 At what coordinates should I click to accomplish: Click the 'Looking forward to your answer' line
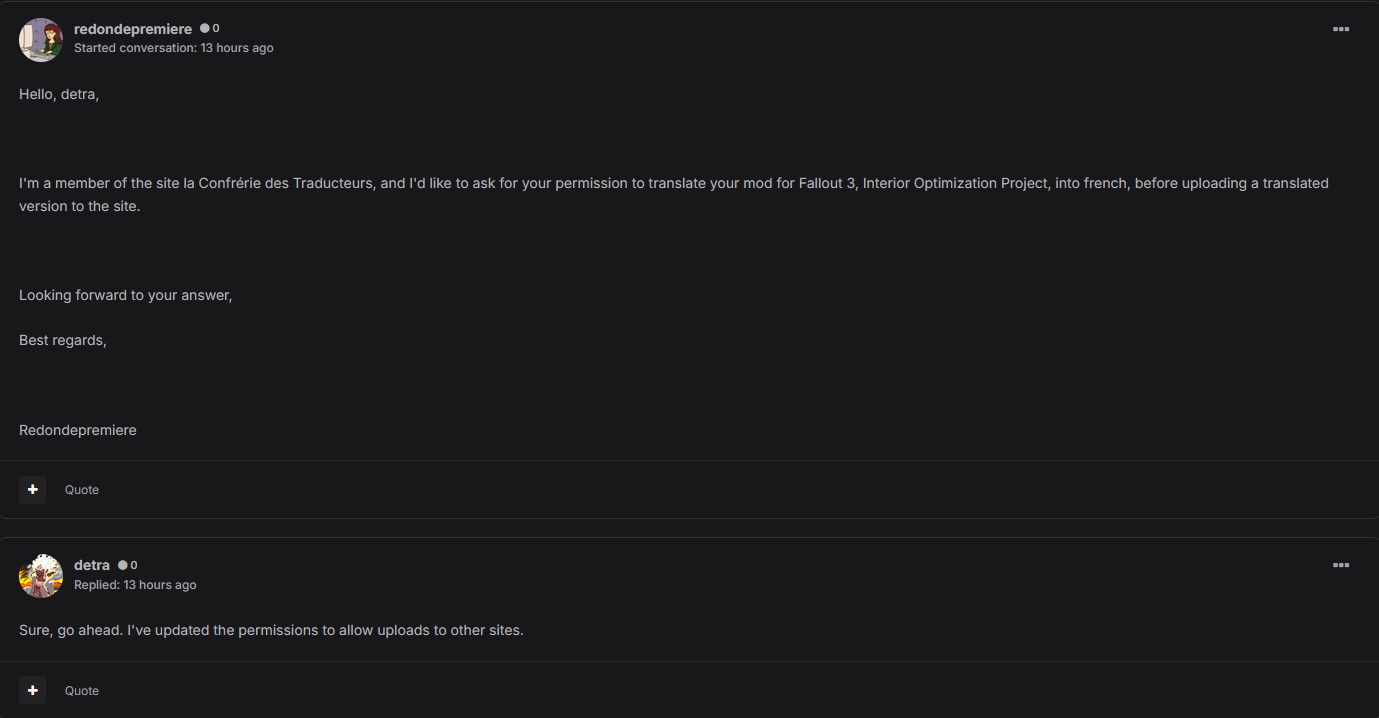(x=126, y=295)
